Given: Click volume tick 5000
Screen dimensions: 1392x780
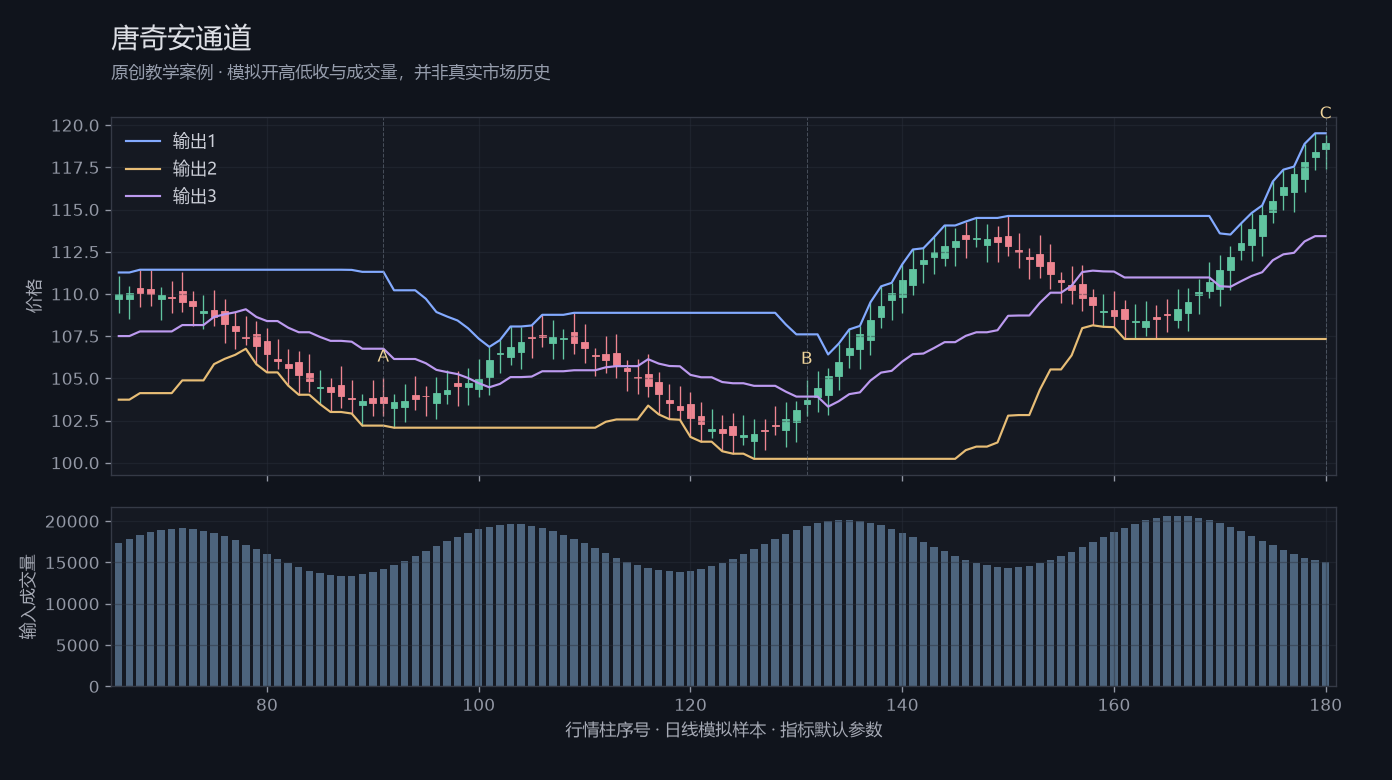Looking at the screenshot, I should (x=78, y=645).
